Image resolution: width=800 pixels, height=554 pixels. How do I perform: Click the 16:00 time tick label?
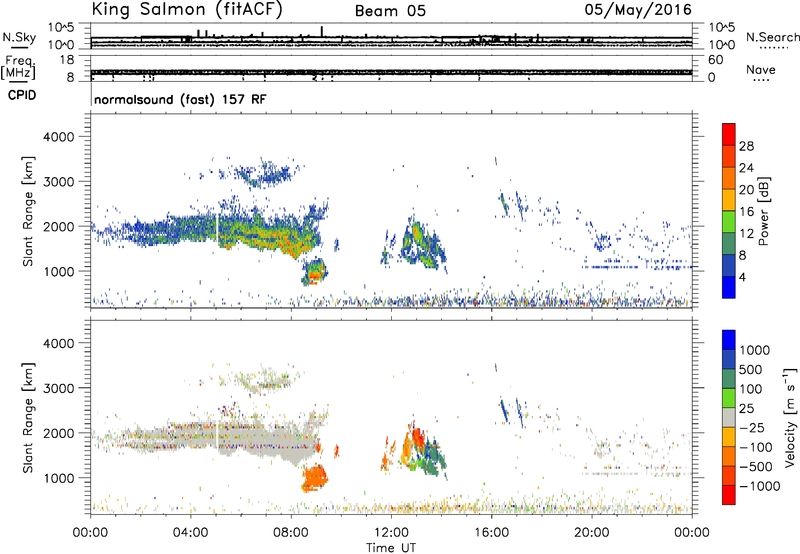491,533
